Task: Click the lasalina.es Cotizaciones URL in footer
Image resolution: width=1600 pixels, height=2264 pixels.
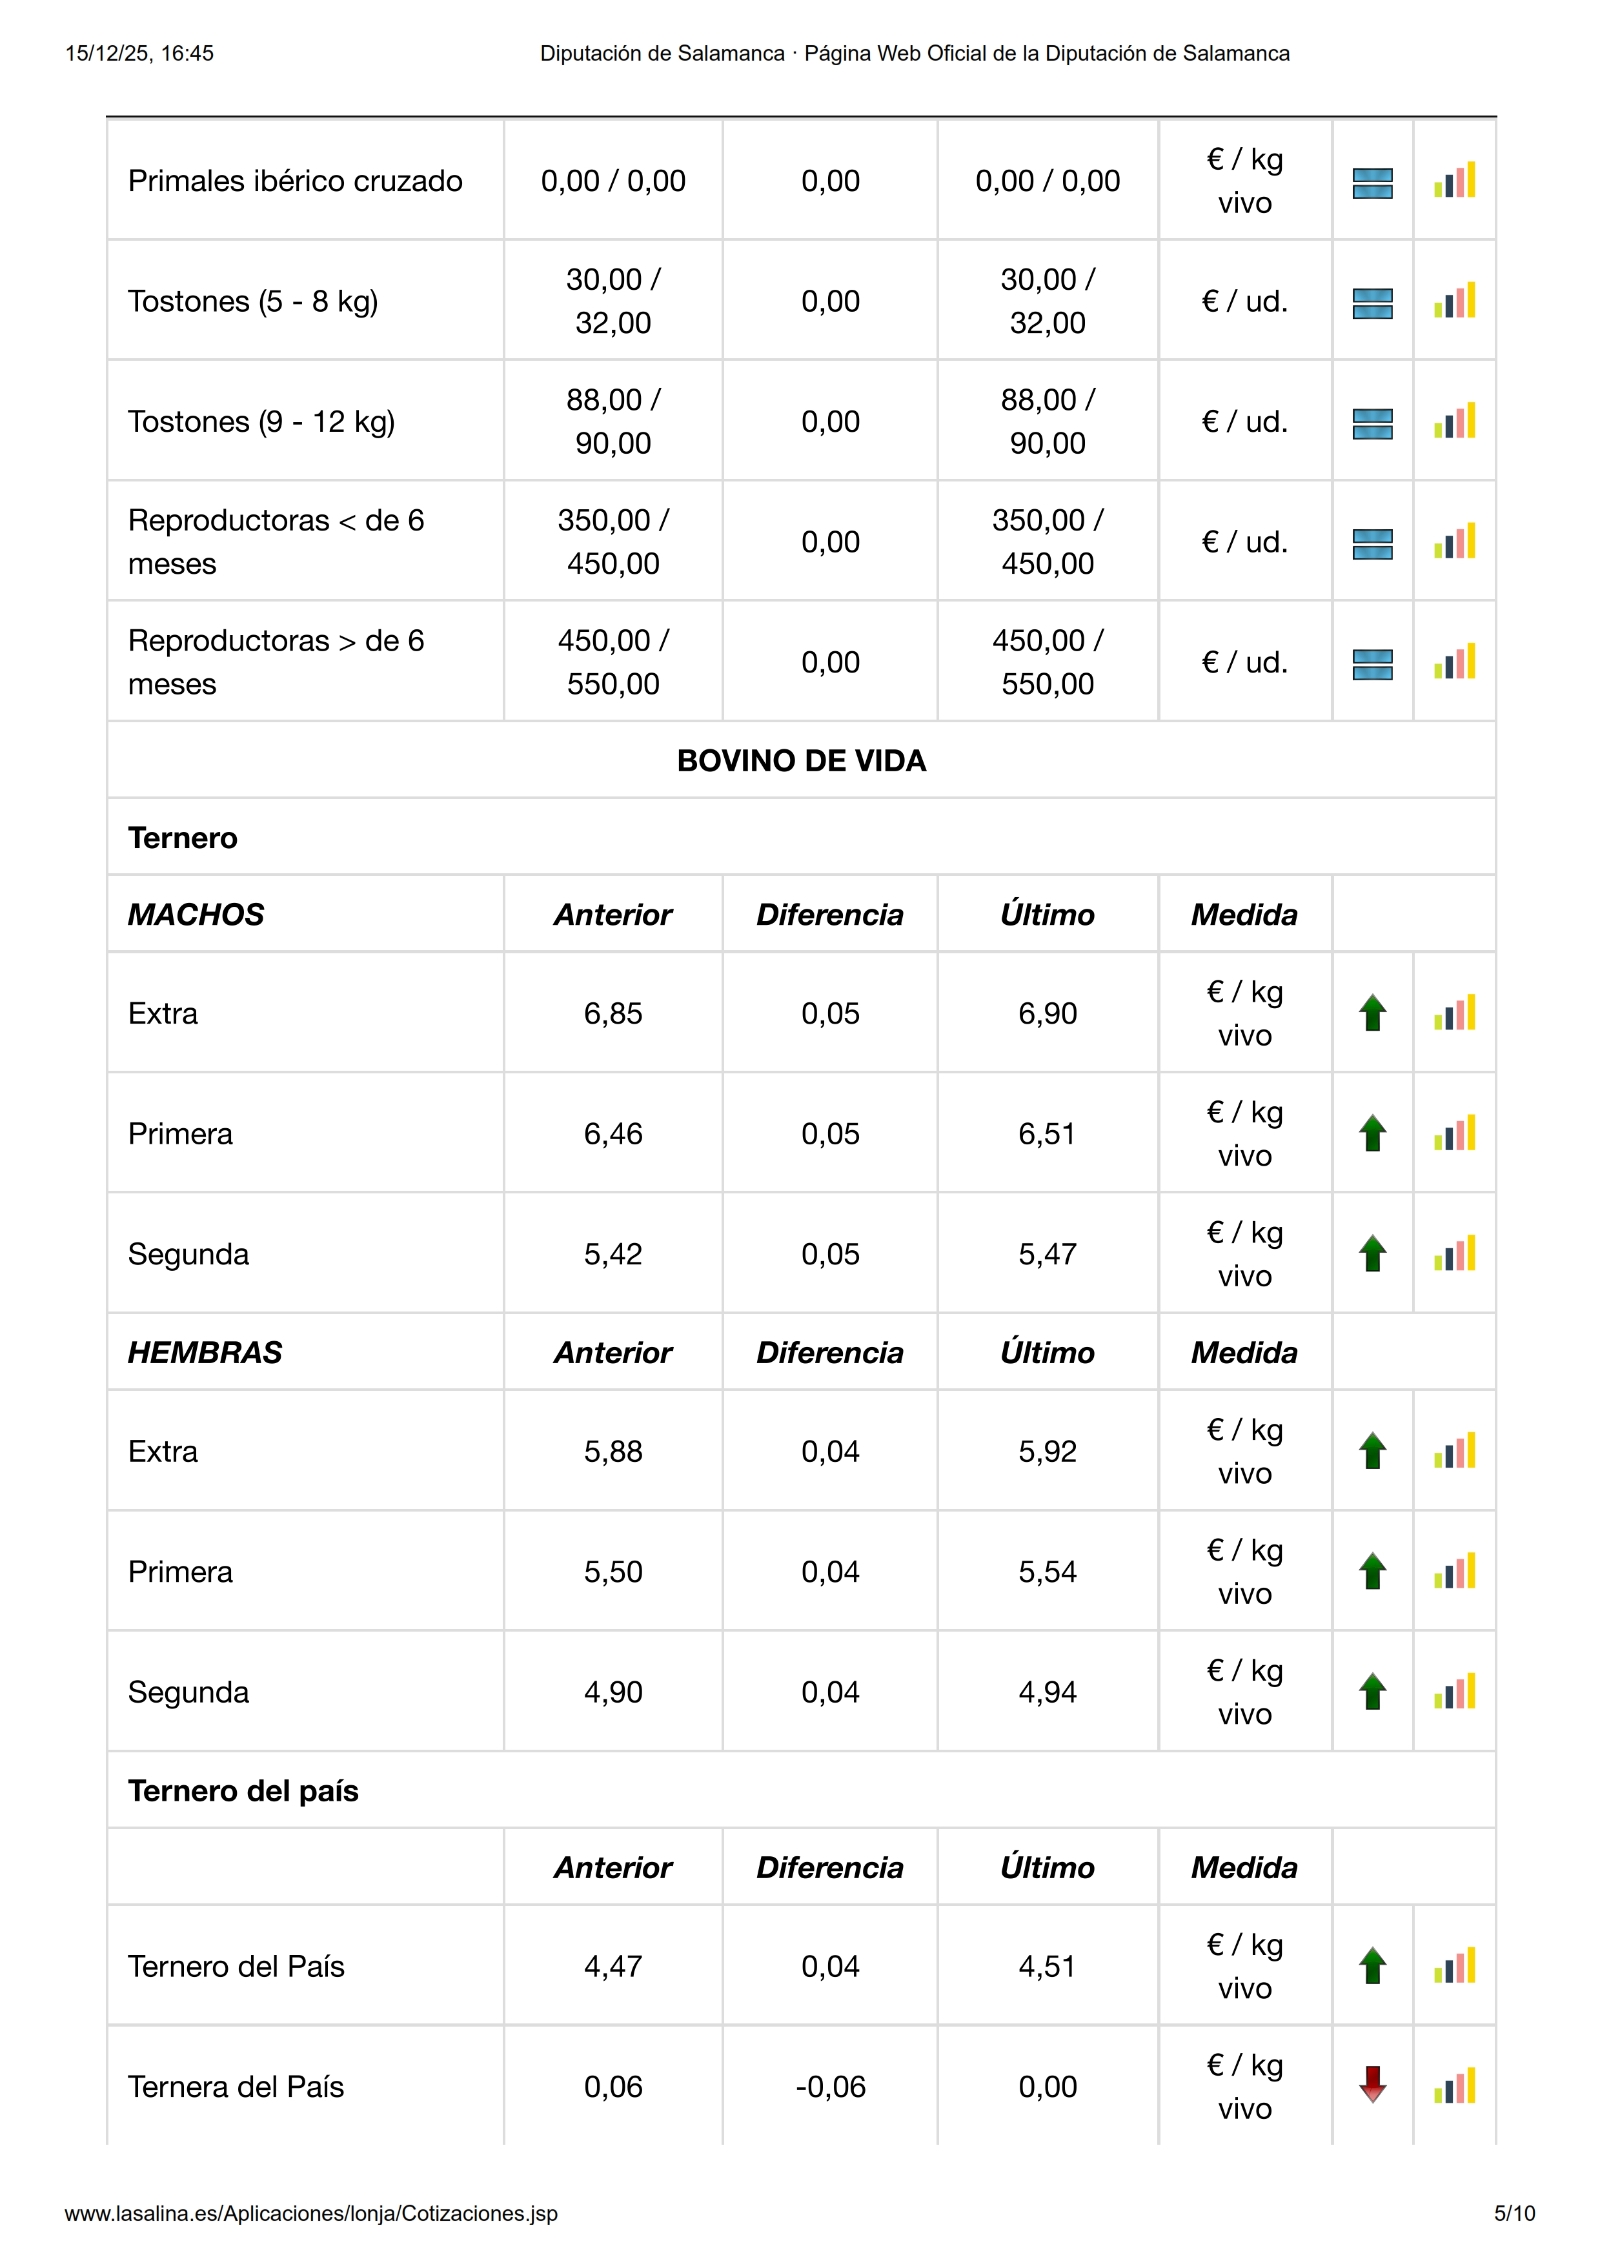Action: pos(311,2214)
